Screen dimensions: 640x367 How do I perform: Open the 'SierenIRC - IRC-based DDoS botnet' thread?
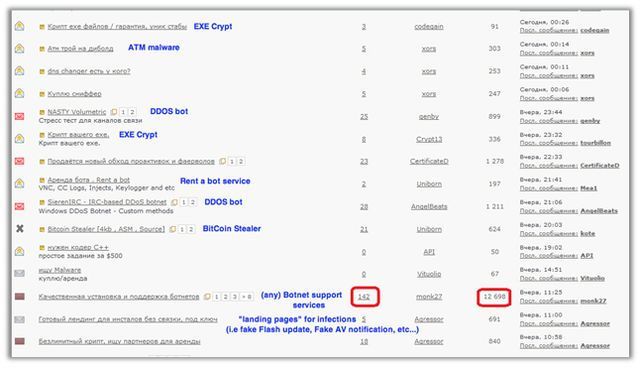[x=107, y=202]
